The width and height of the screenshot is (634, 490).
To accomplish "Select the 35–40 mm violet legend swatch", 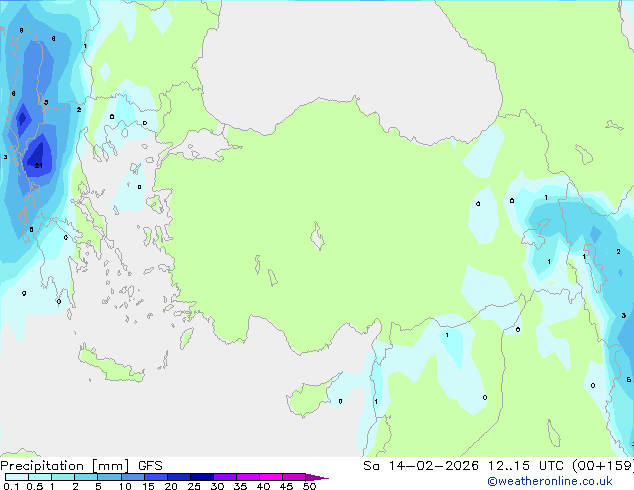I will pos(247,477).
